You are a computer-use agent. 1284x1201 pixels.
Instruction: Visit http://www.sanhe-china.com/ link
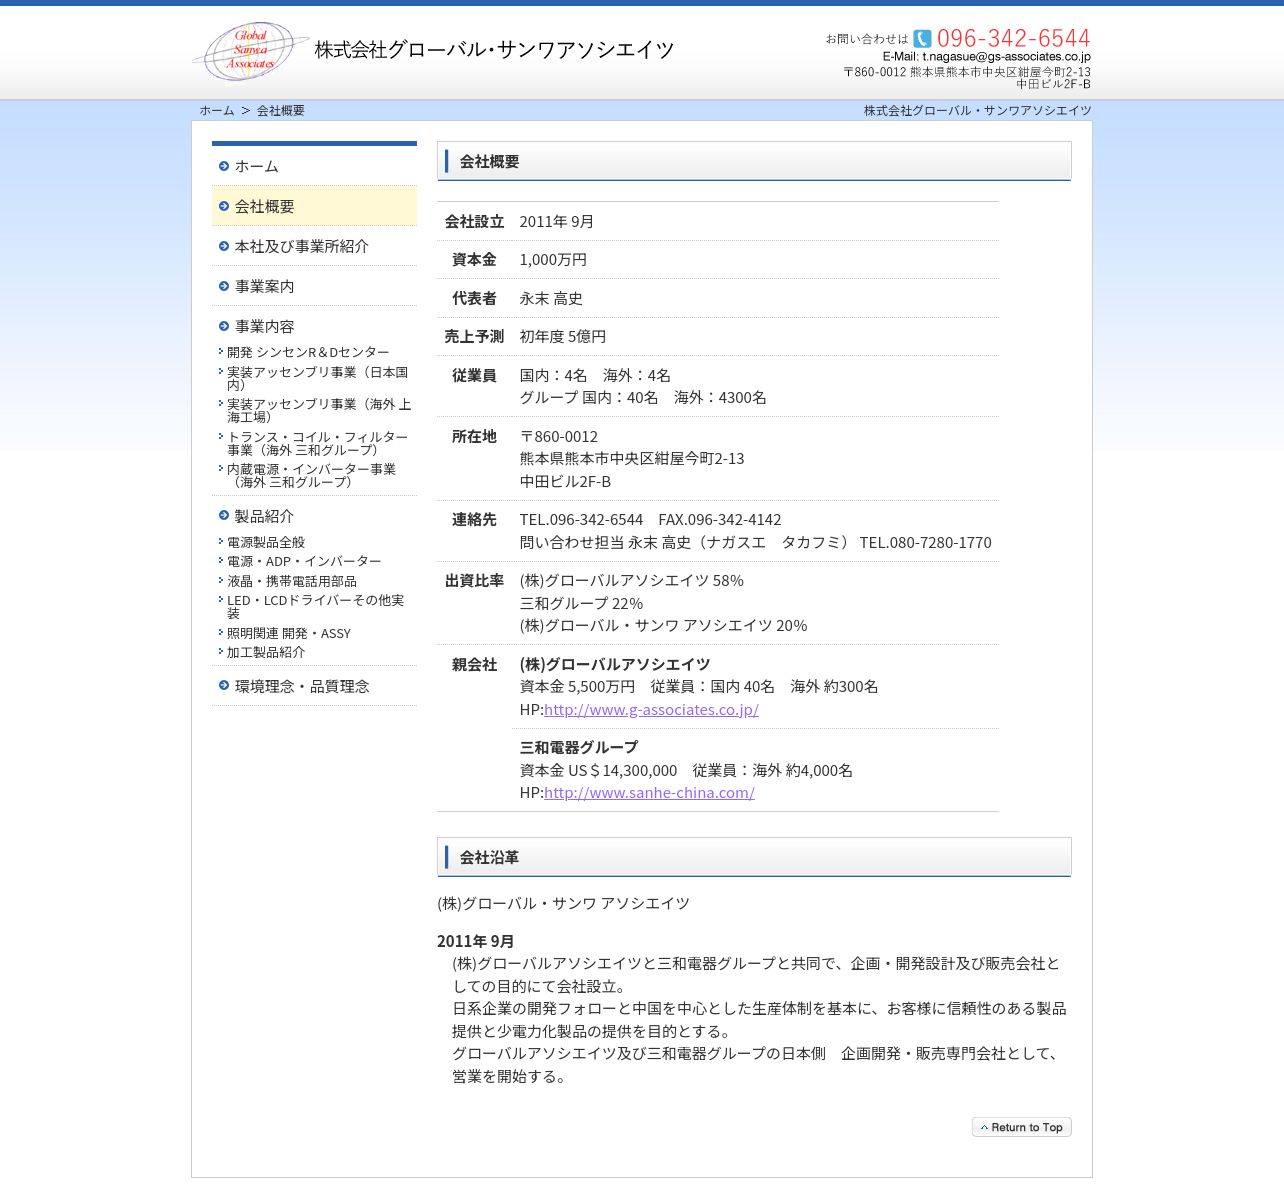(x=649, y=792)
